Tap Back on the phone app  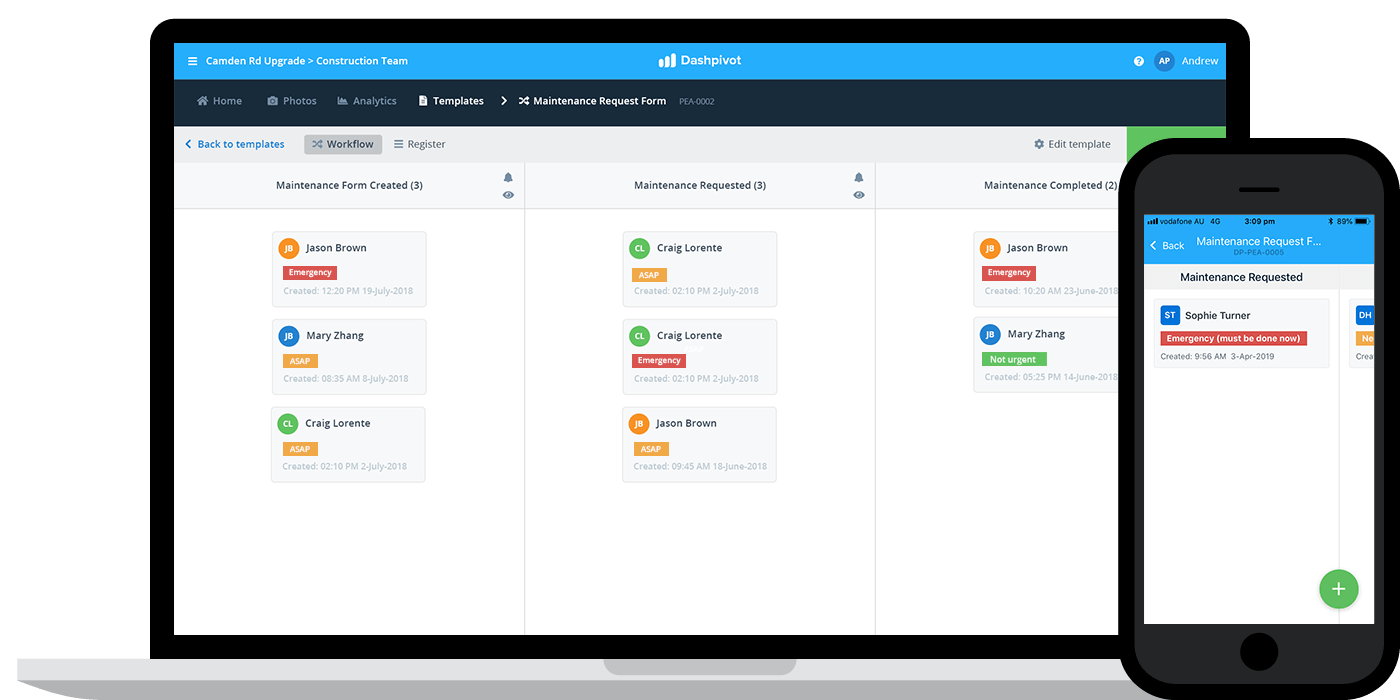(x=1167, y=246)
